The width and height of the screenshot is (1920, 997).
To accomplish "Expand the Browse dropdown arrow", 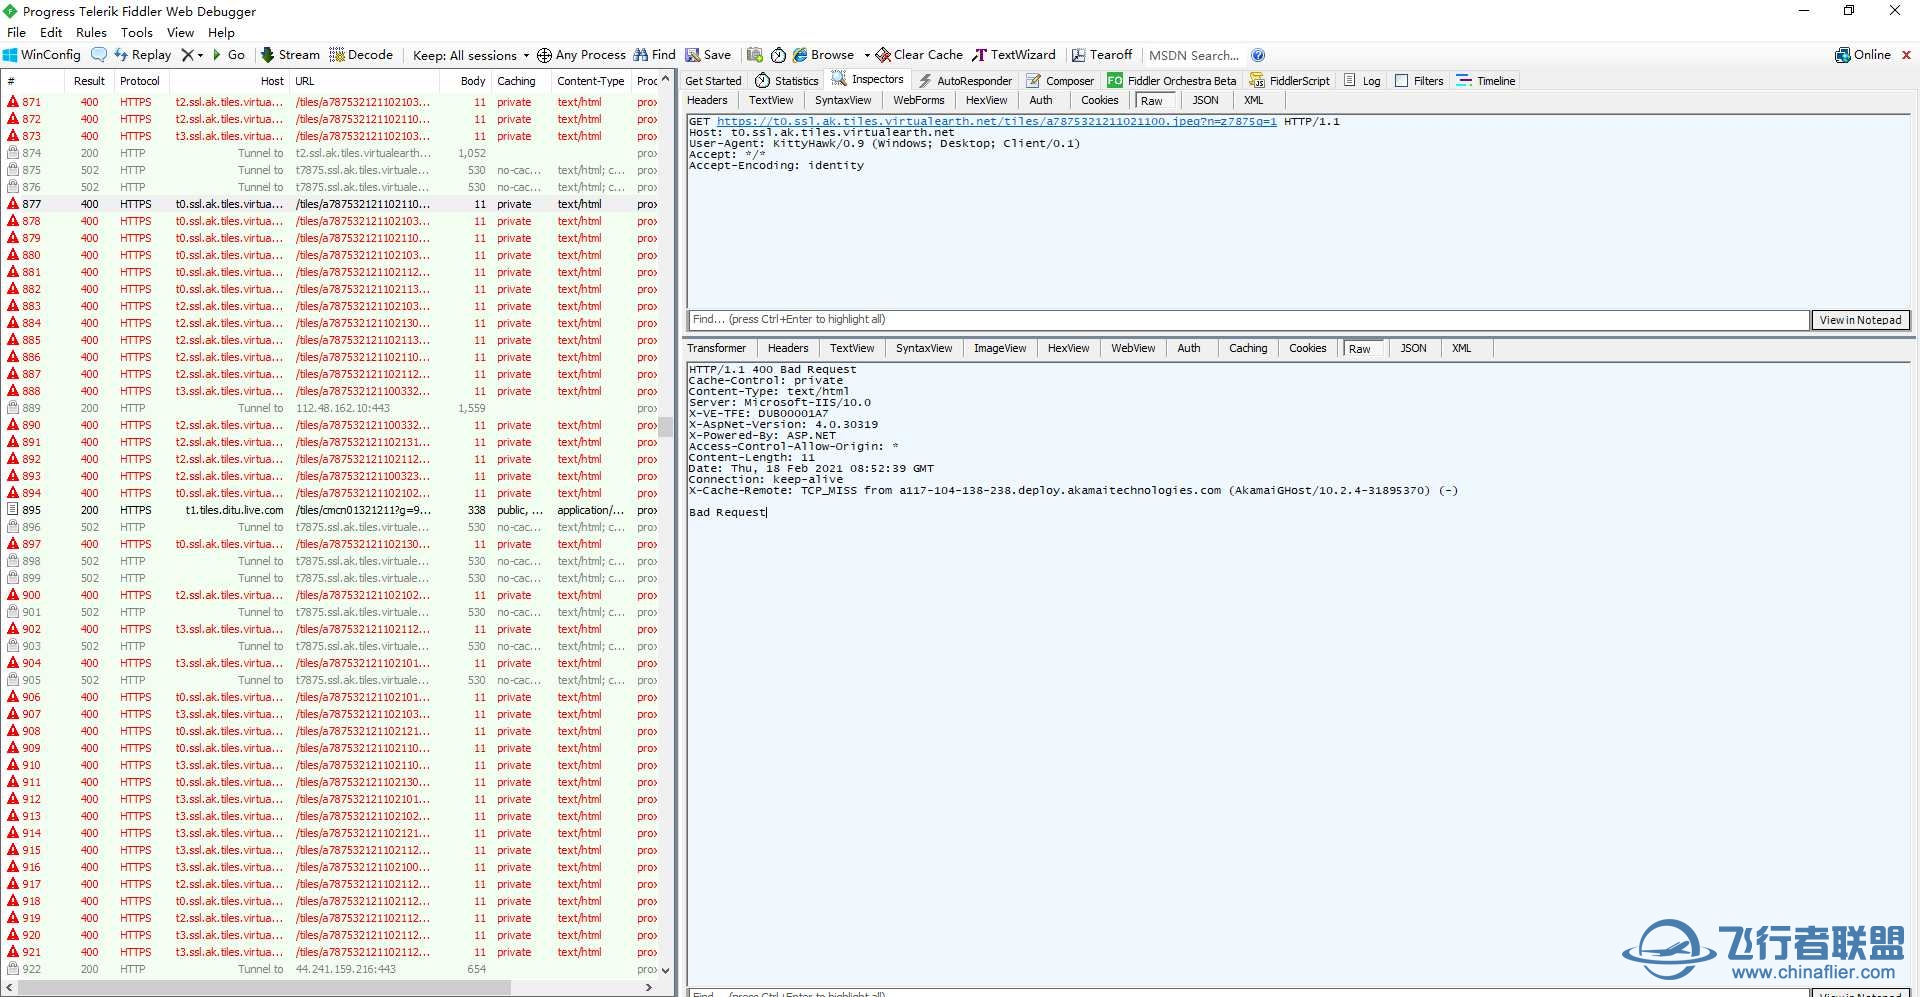I will (x=867, y=55).
